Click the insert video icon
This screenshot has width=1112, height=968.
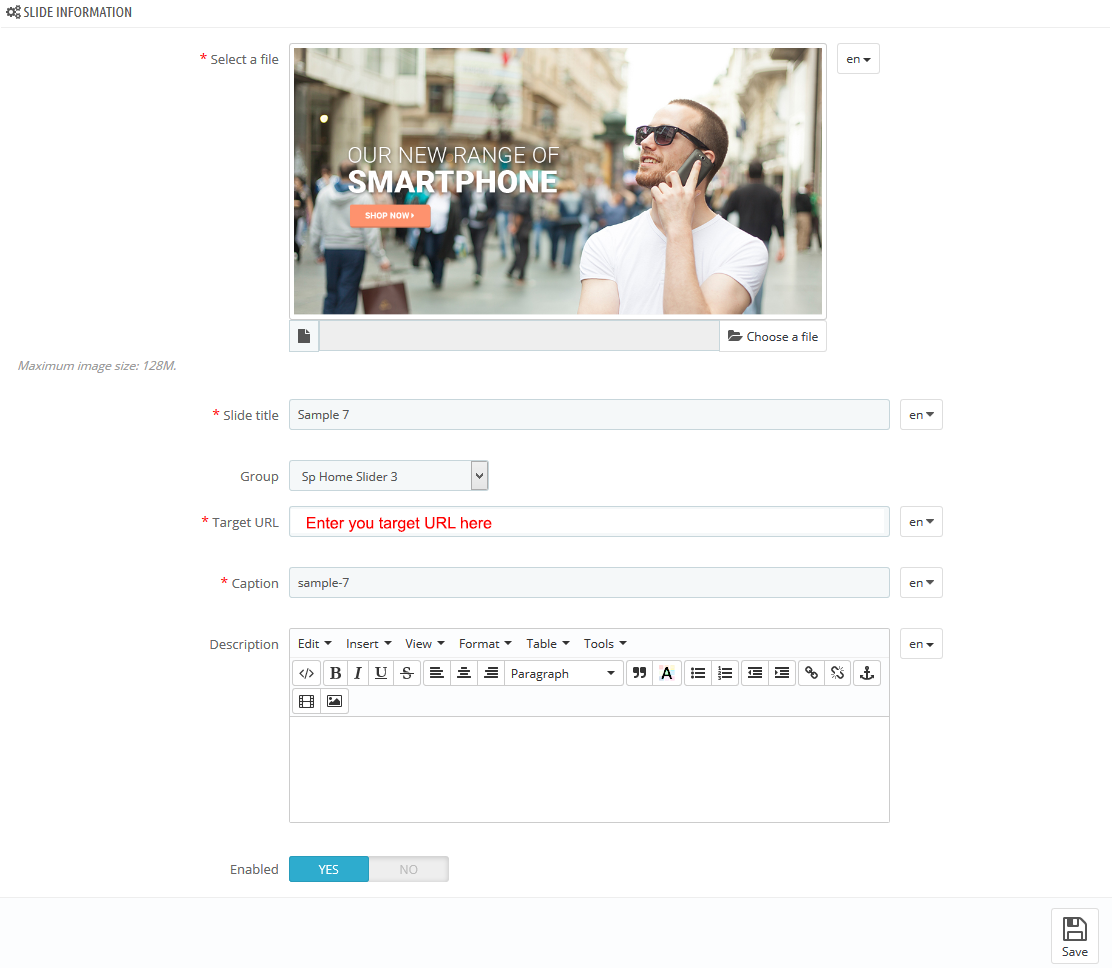[306, 702]
